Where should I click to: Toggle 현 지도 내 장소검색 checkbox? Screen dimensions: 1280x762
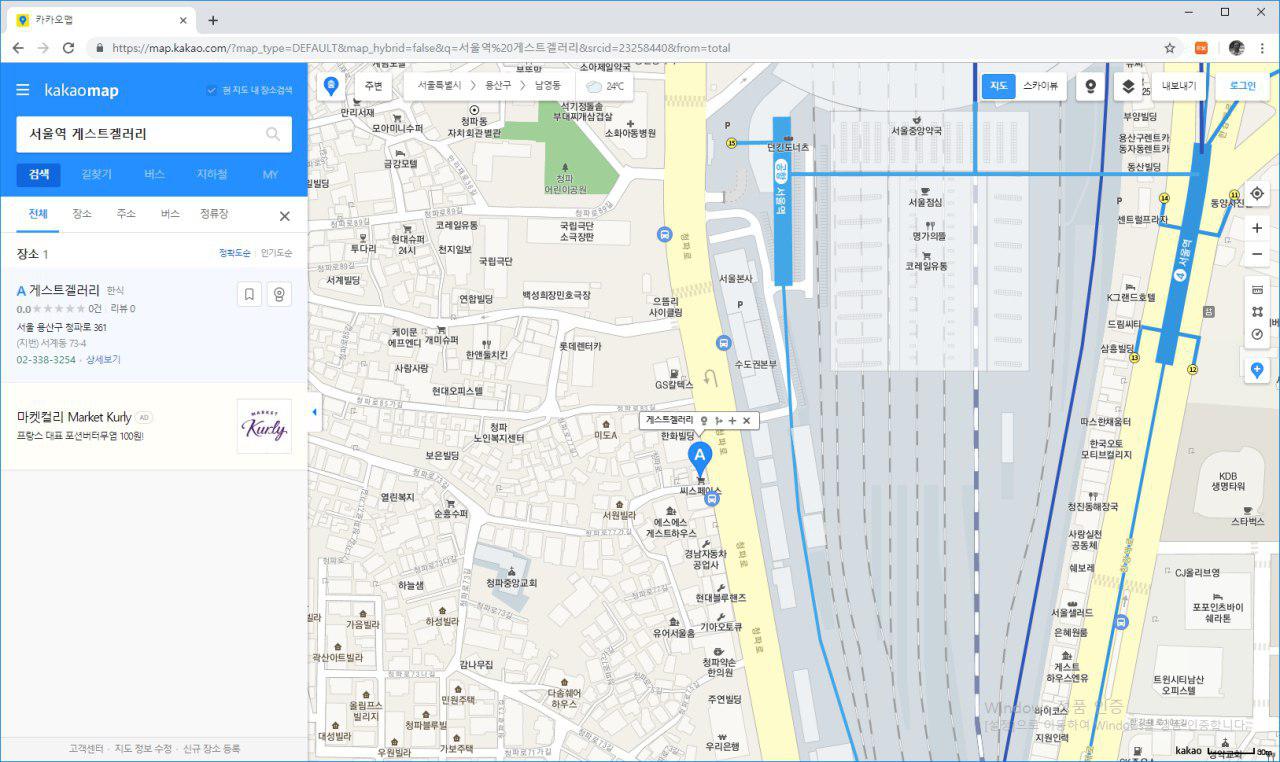click(x=211, y=90)
